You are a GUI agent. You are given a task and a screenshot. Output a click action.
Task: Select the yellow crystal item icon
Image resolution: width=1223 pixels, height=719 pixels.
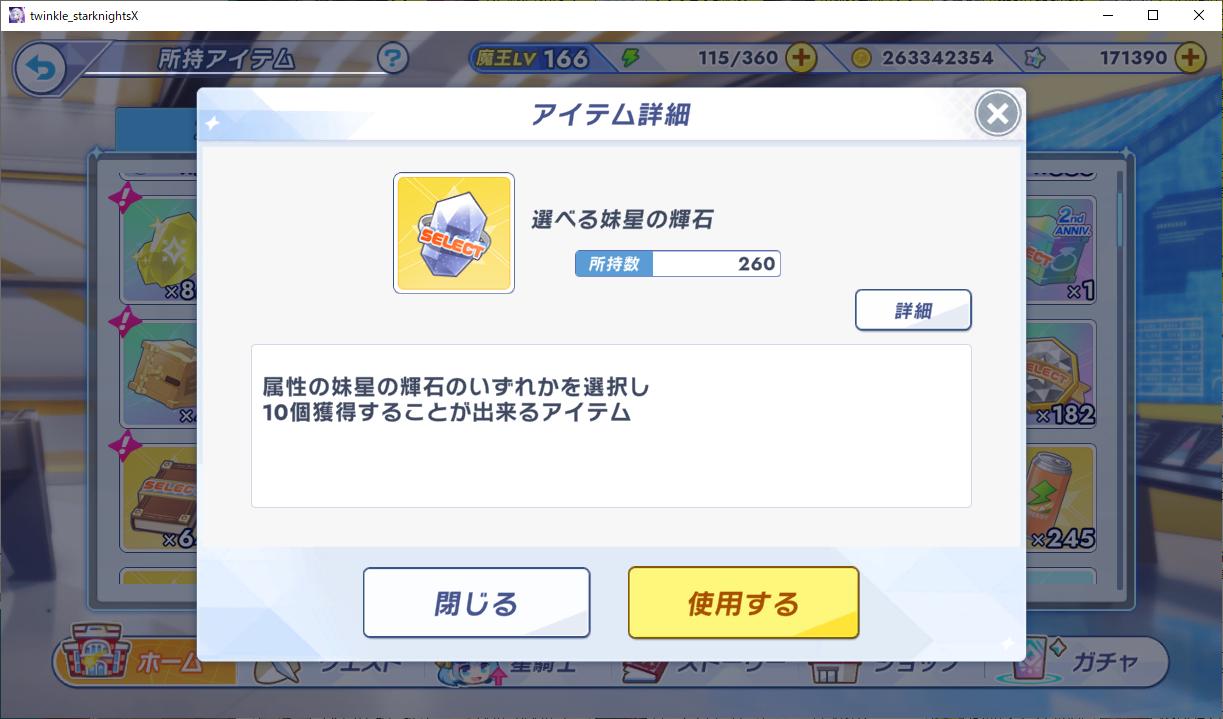[160, 250]
